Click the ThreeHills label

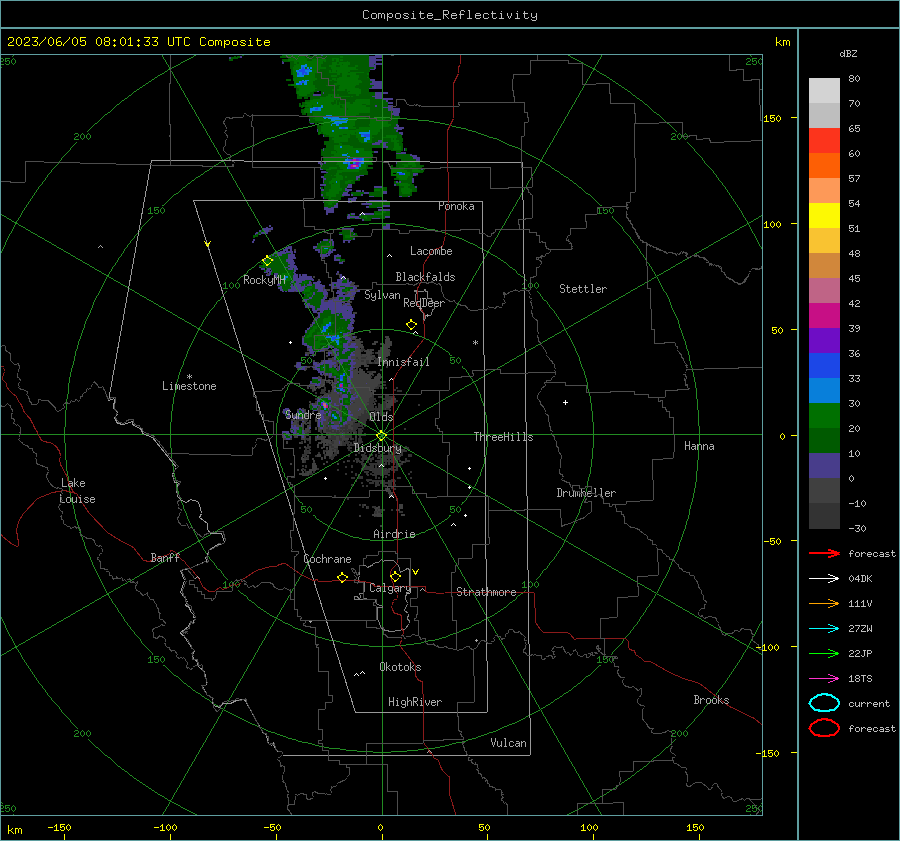(x=503, y=437)
